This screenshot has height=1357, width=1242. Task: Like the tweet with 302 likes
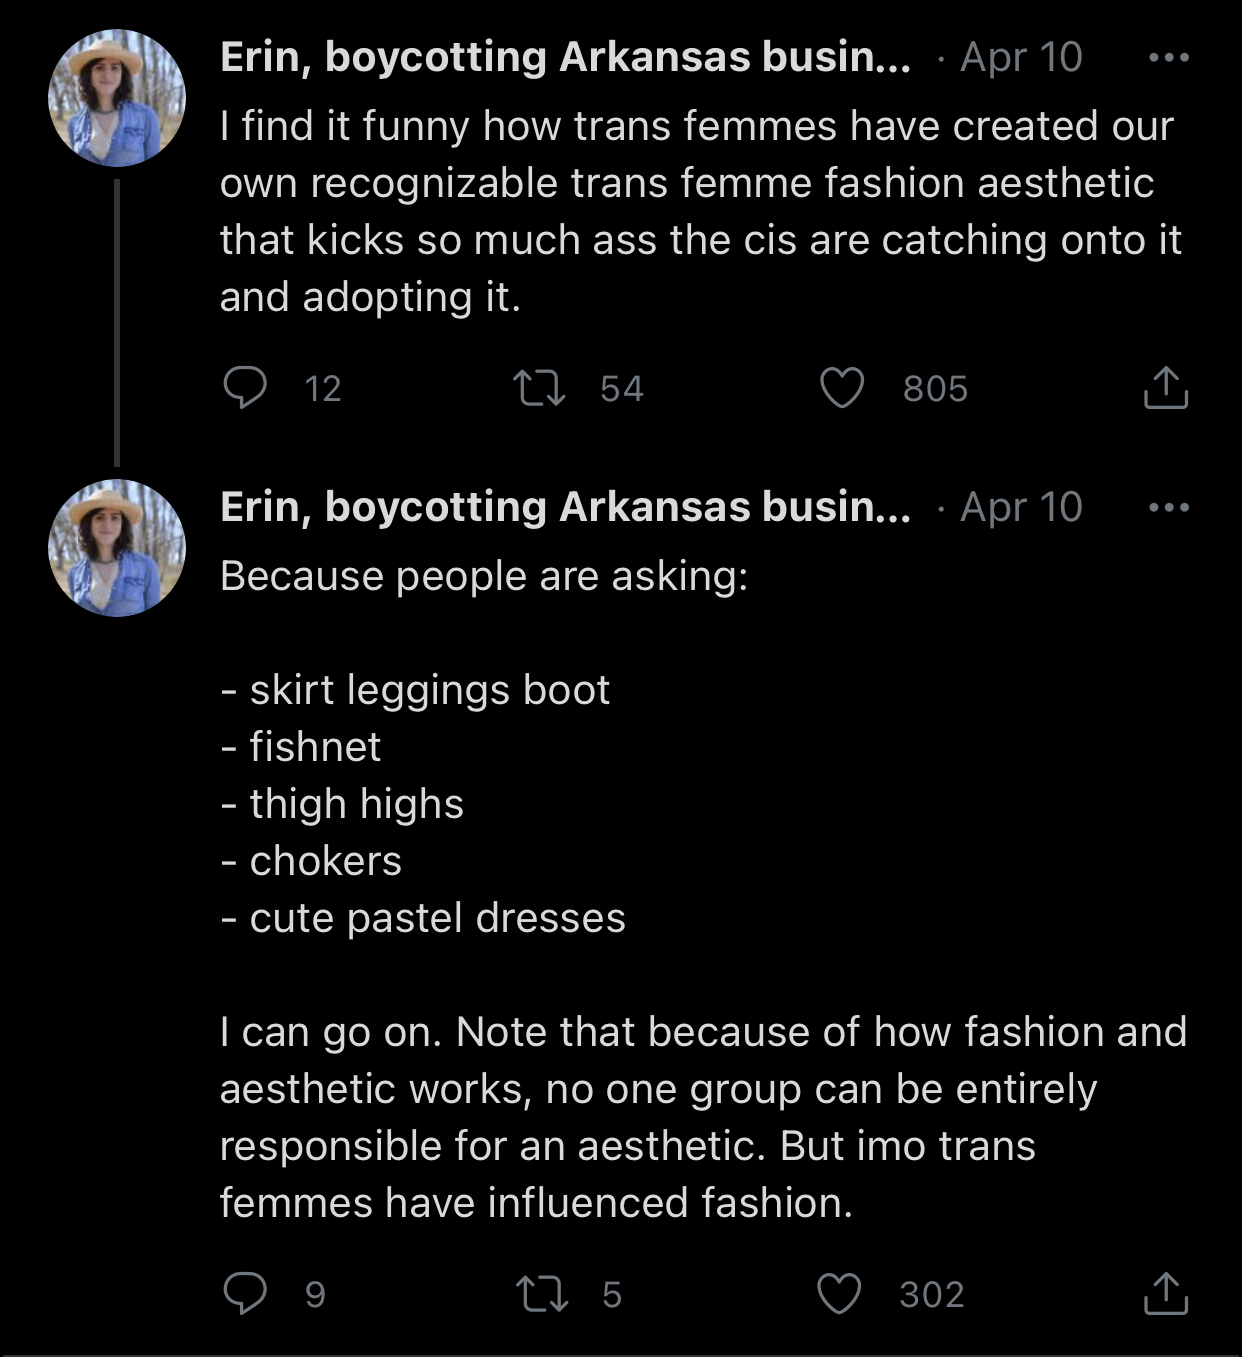tap(839, 1293)
